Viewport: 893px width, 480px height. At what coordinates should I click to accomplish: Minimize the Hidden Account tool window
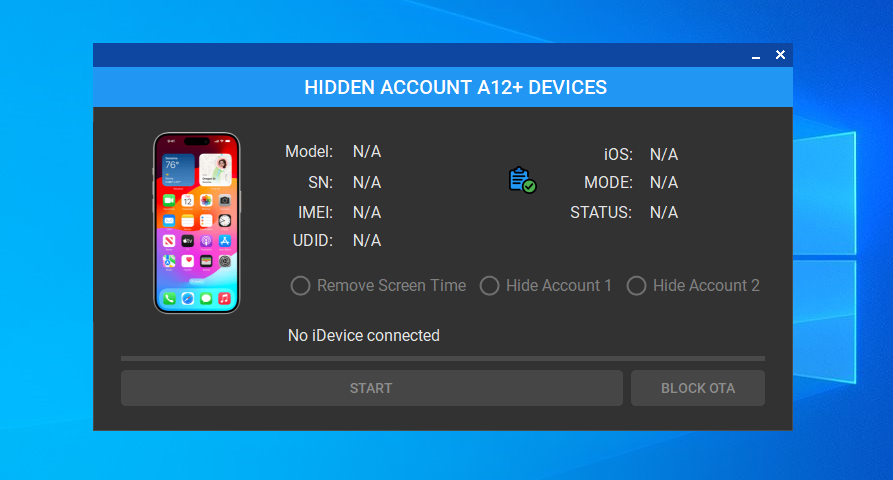click(756, 55)
